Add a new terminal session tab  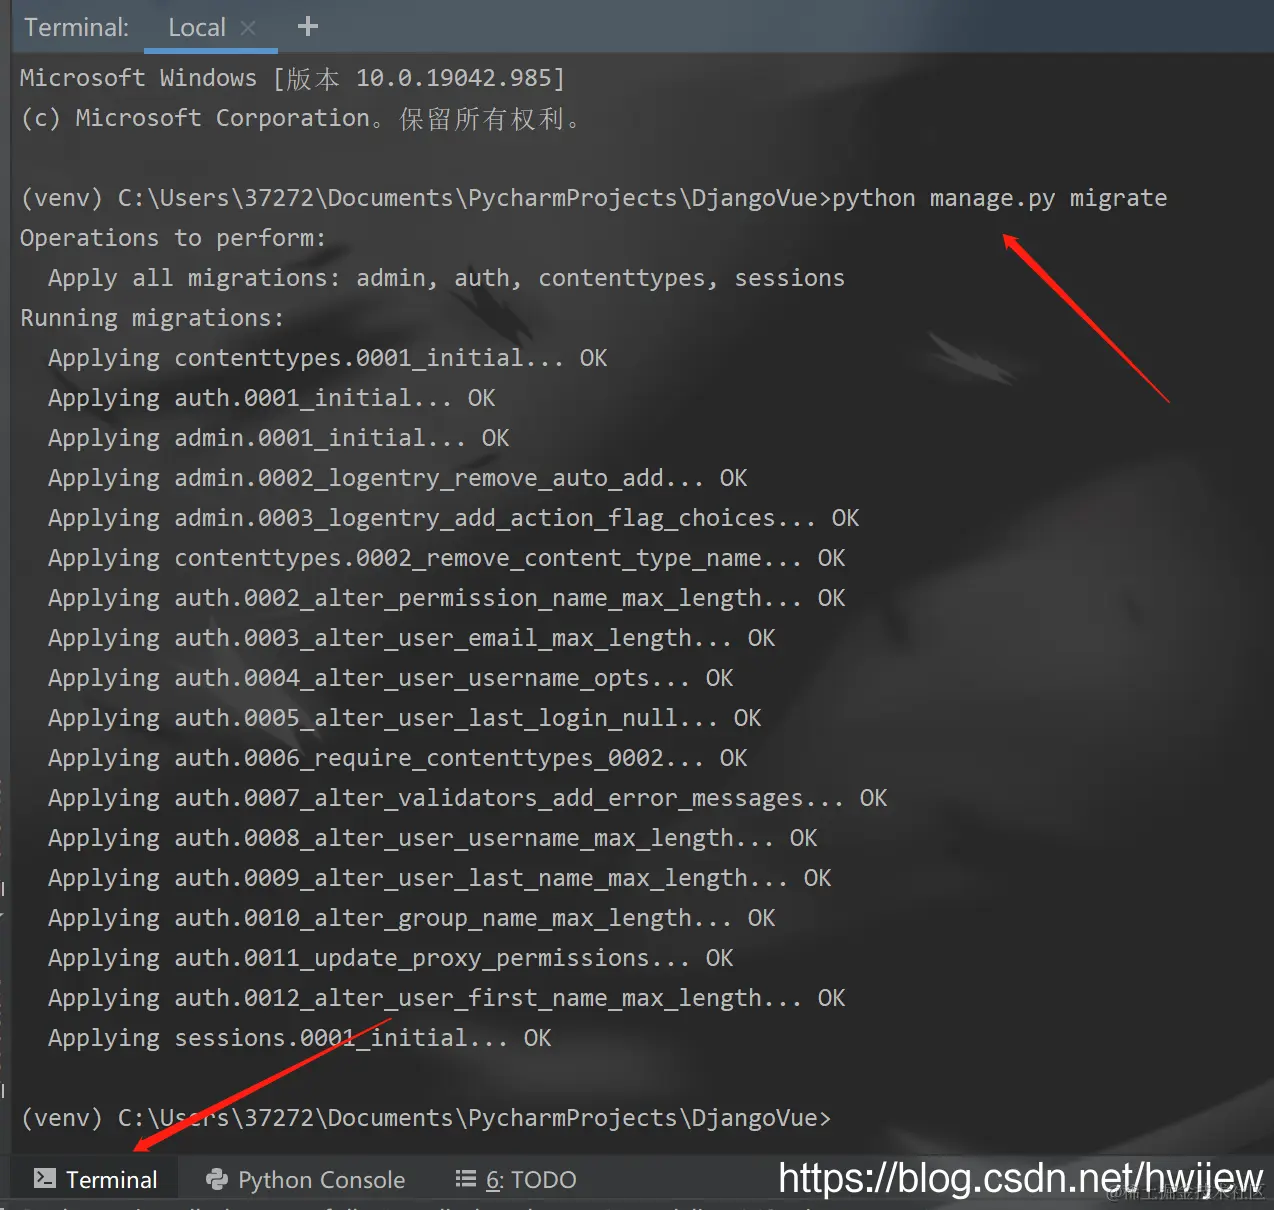coord(308,27)
